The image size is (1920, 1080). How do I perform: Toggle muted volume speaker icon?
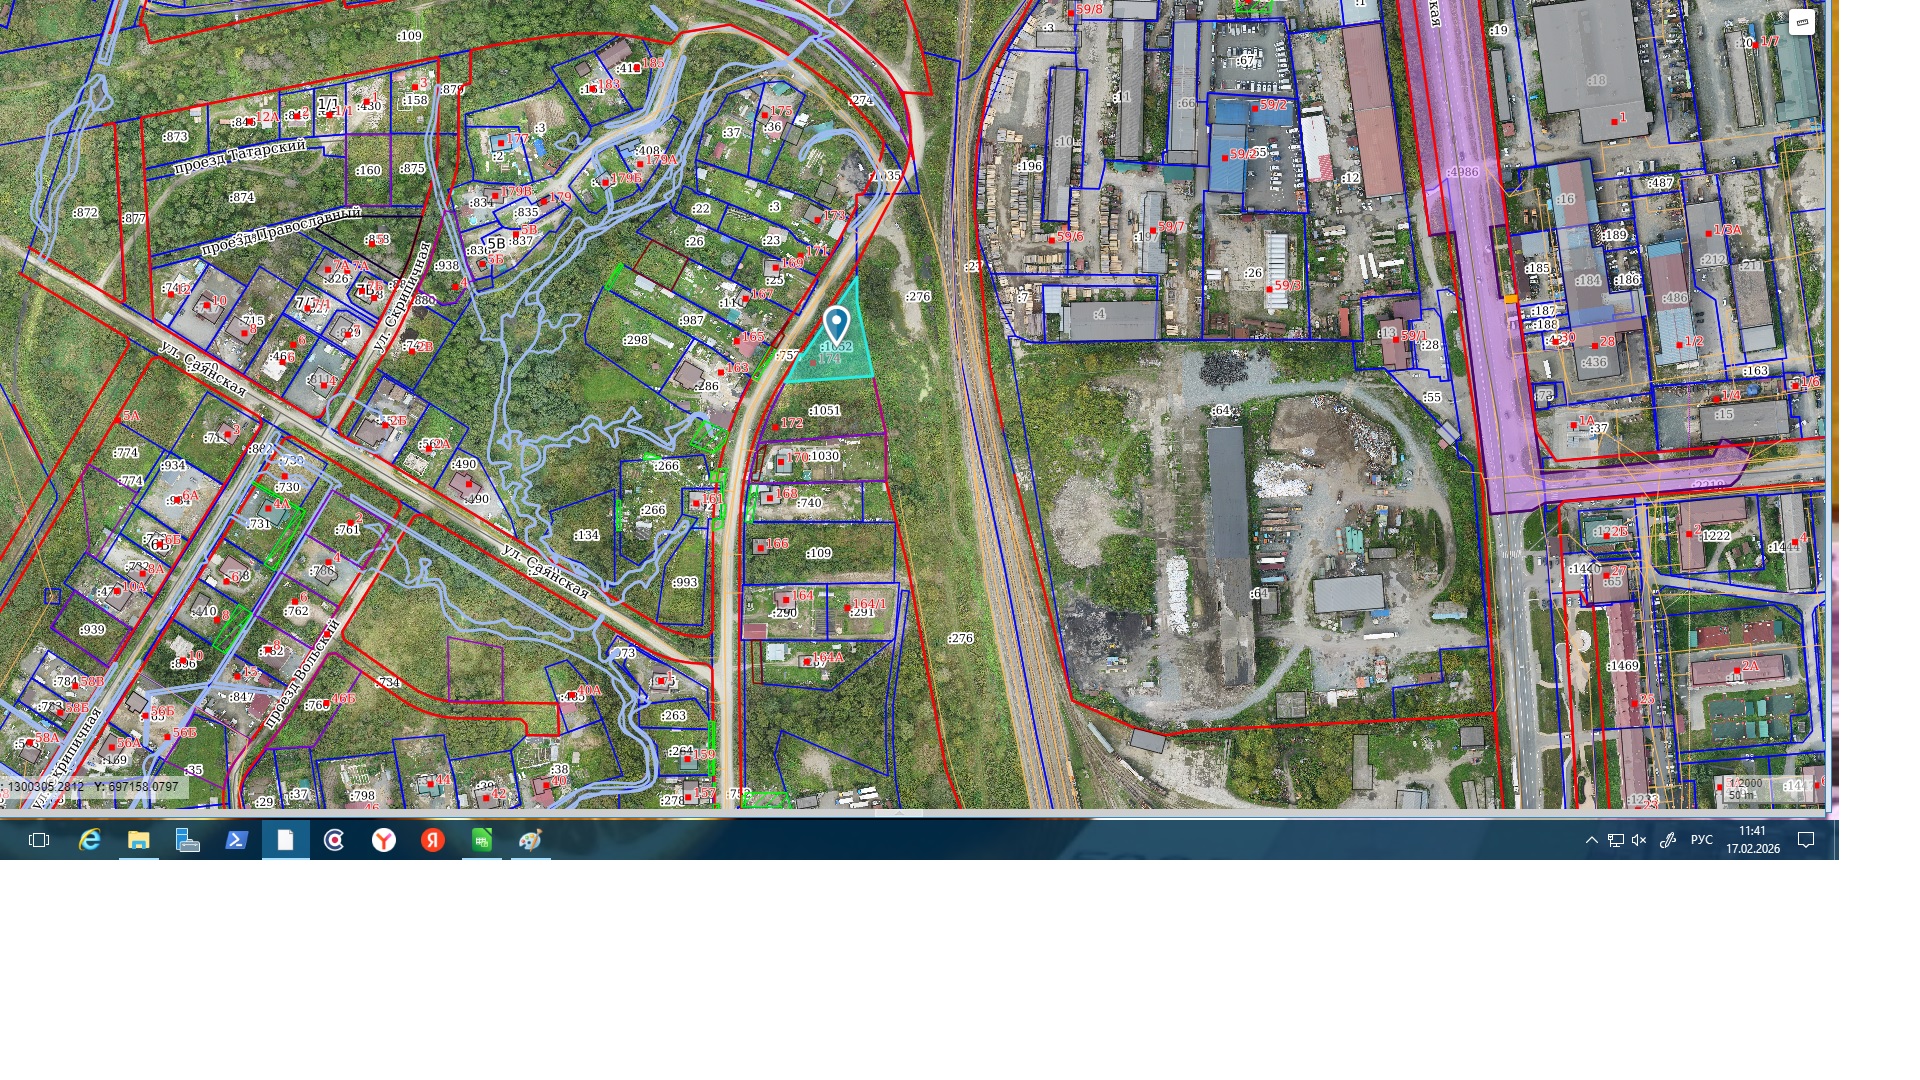[1639, 841]
